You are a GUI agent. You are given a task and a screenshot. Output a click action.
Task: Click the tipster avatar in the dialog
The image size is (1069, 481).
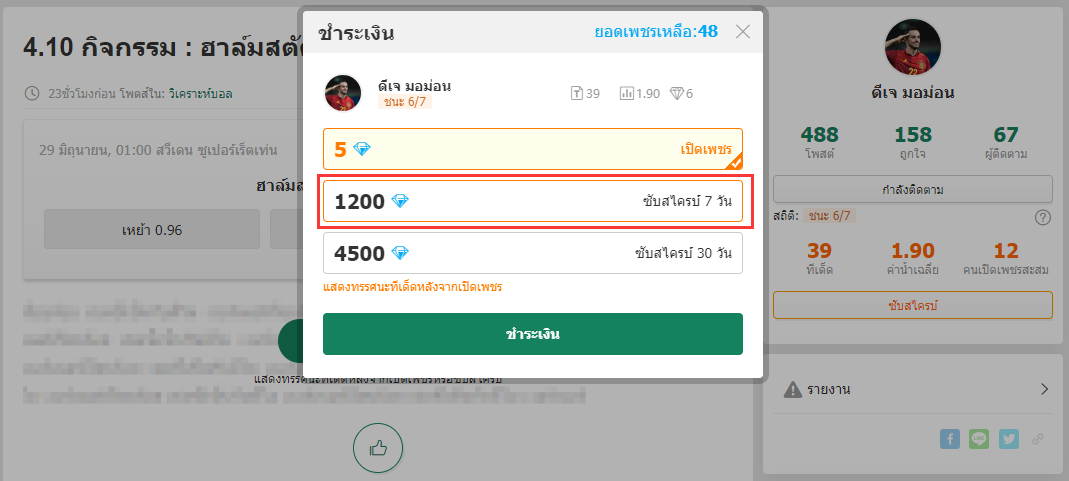pyautogui.click(x=342, y=93)
